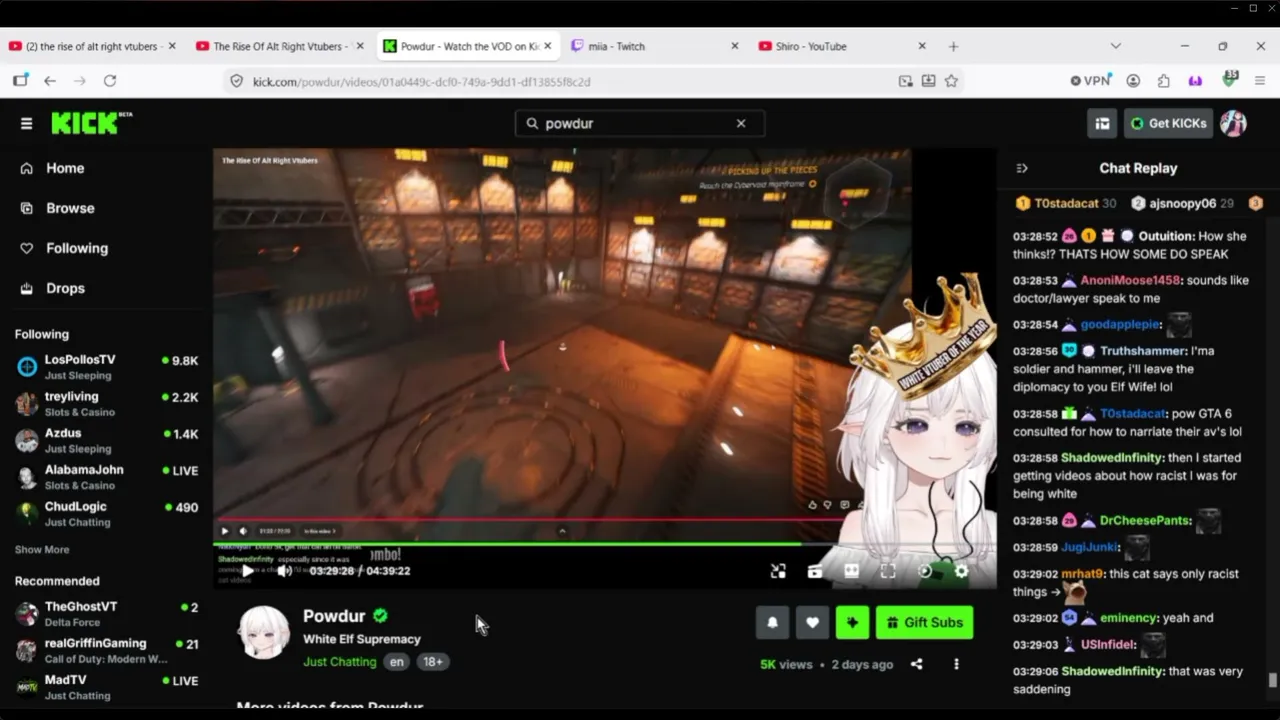Switch to the Shiro - YouTube tab
This screenshot has height=720, width=1280.
(x=842, y=46)
